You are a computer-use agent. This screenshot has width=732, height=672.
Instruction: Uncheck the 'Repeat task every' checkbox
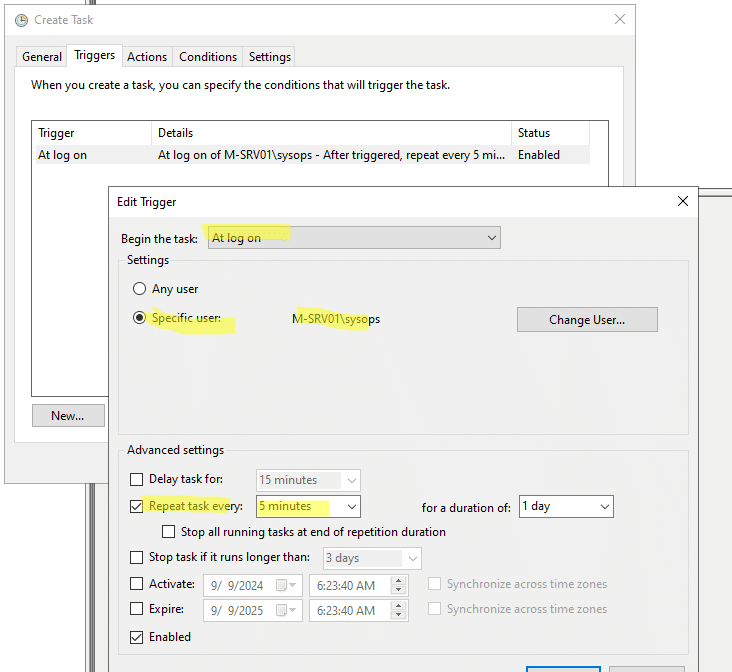(x=137, y=507)
